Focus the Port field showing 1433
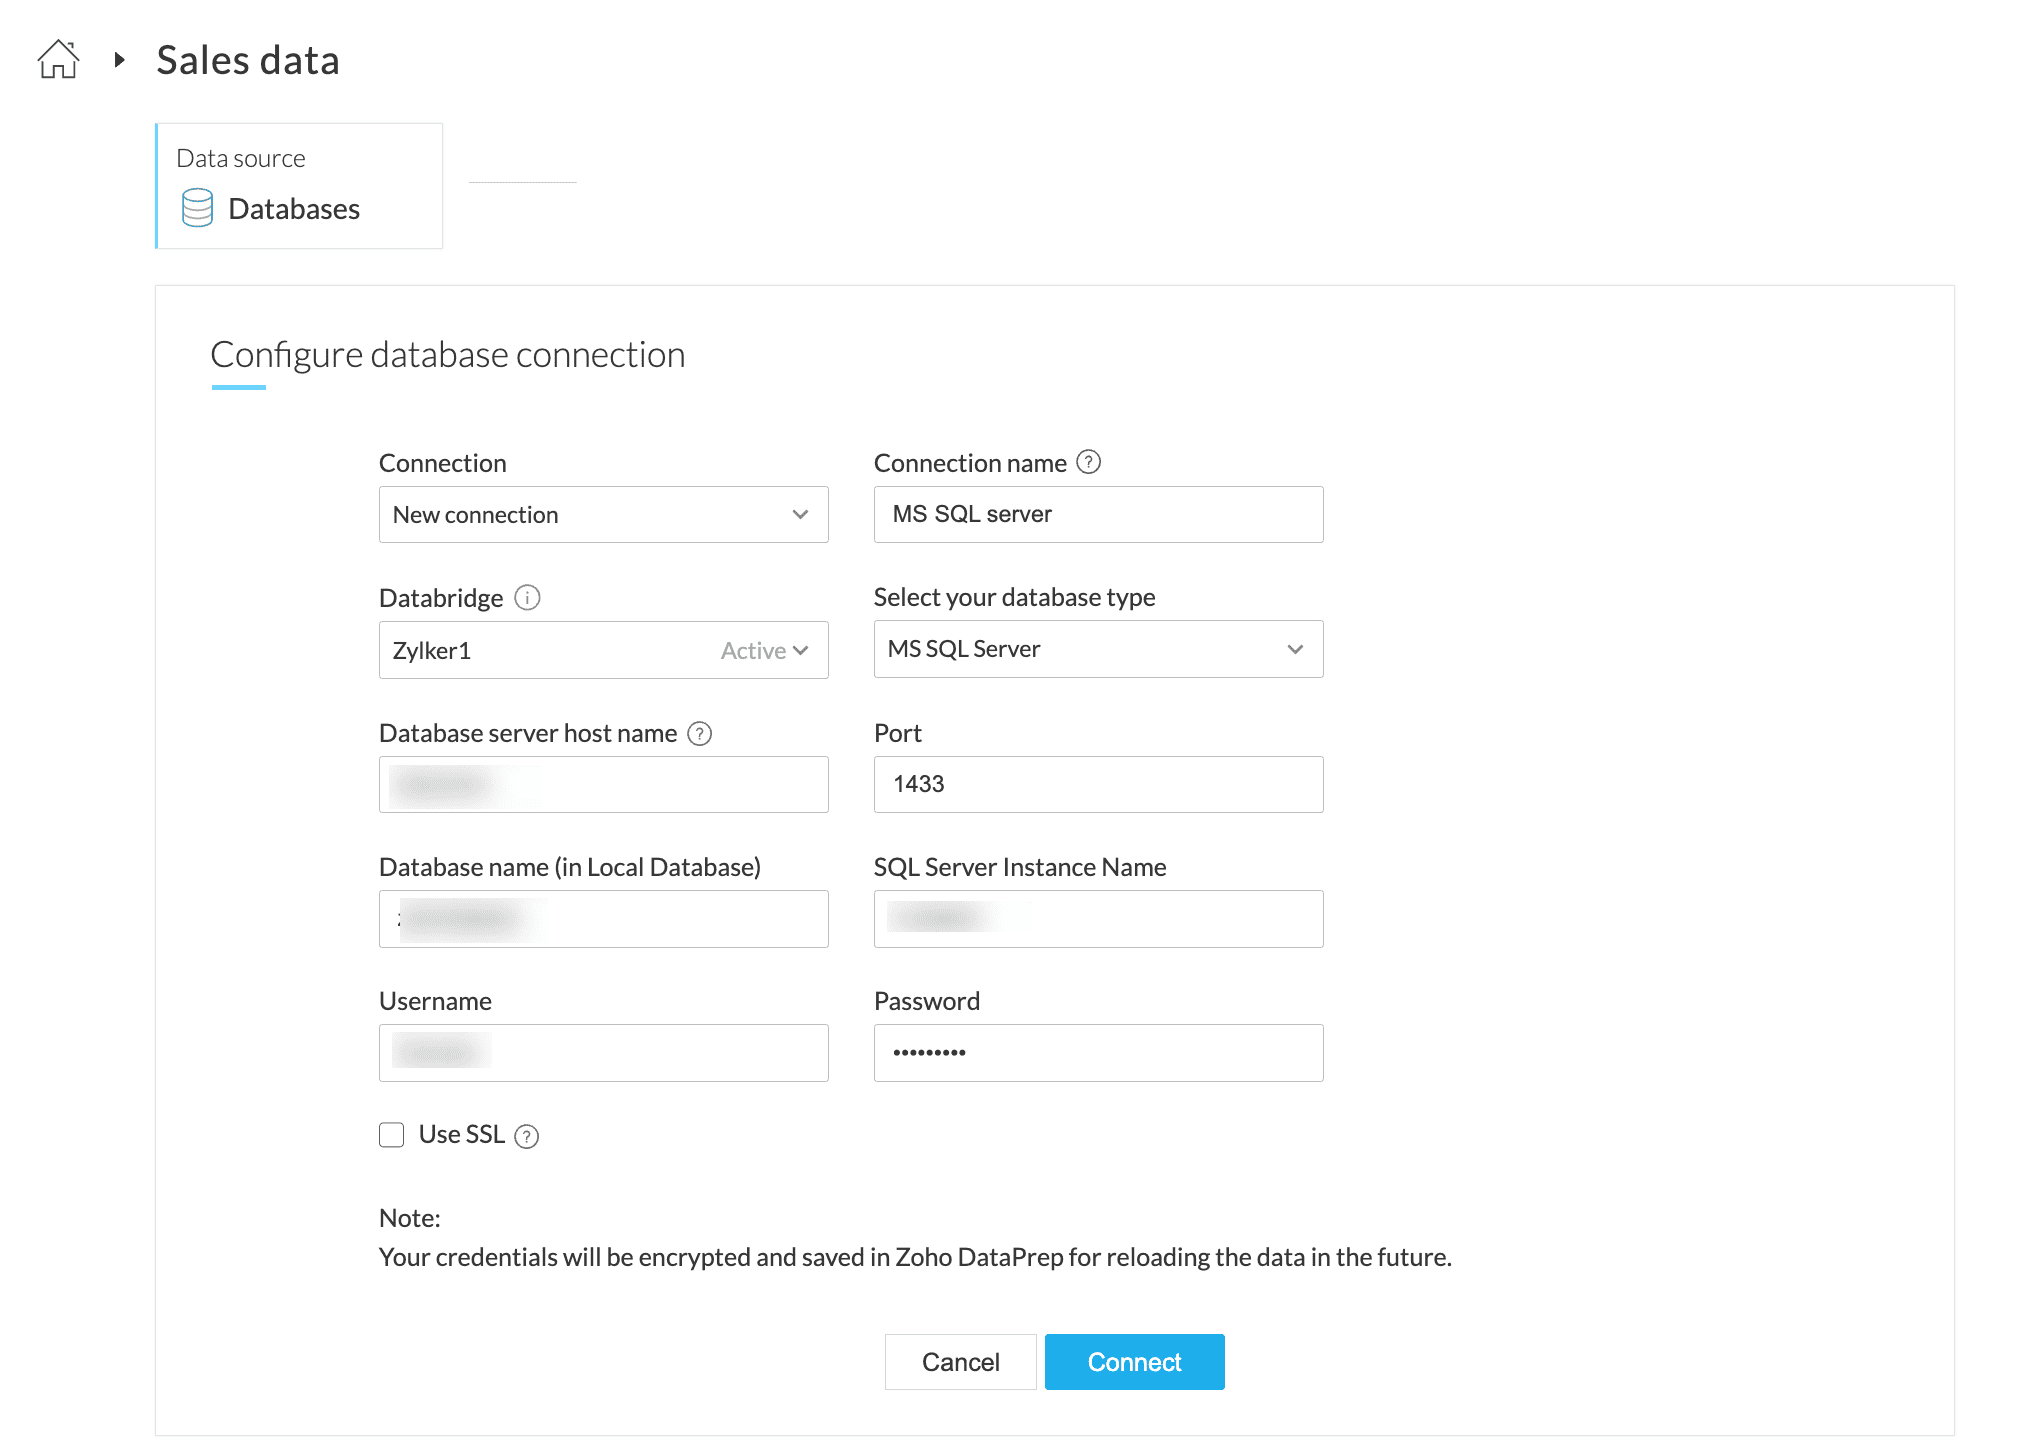 point(1098,785)
